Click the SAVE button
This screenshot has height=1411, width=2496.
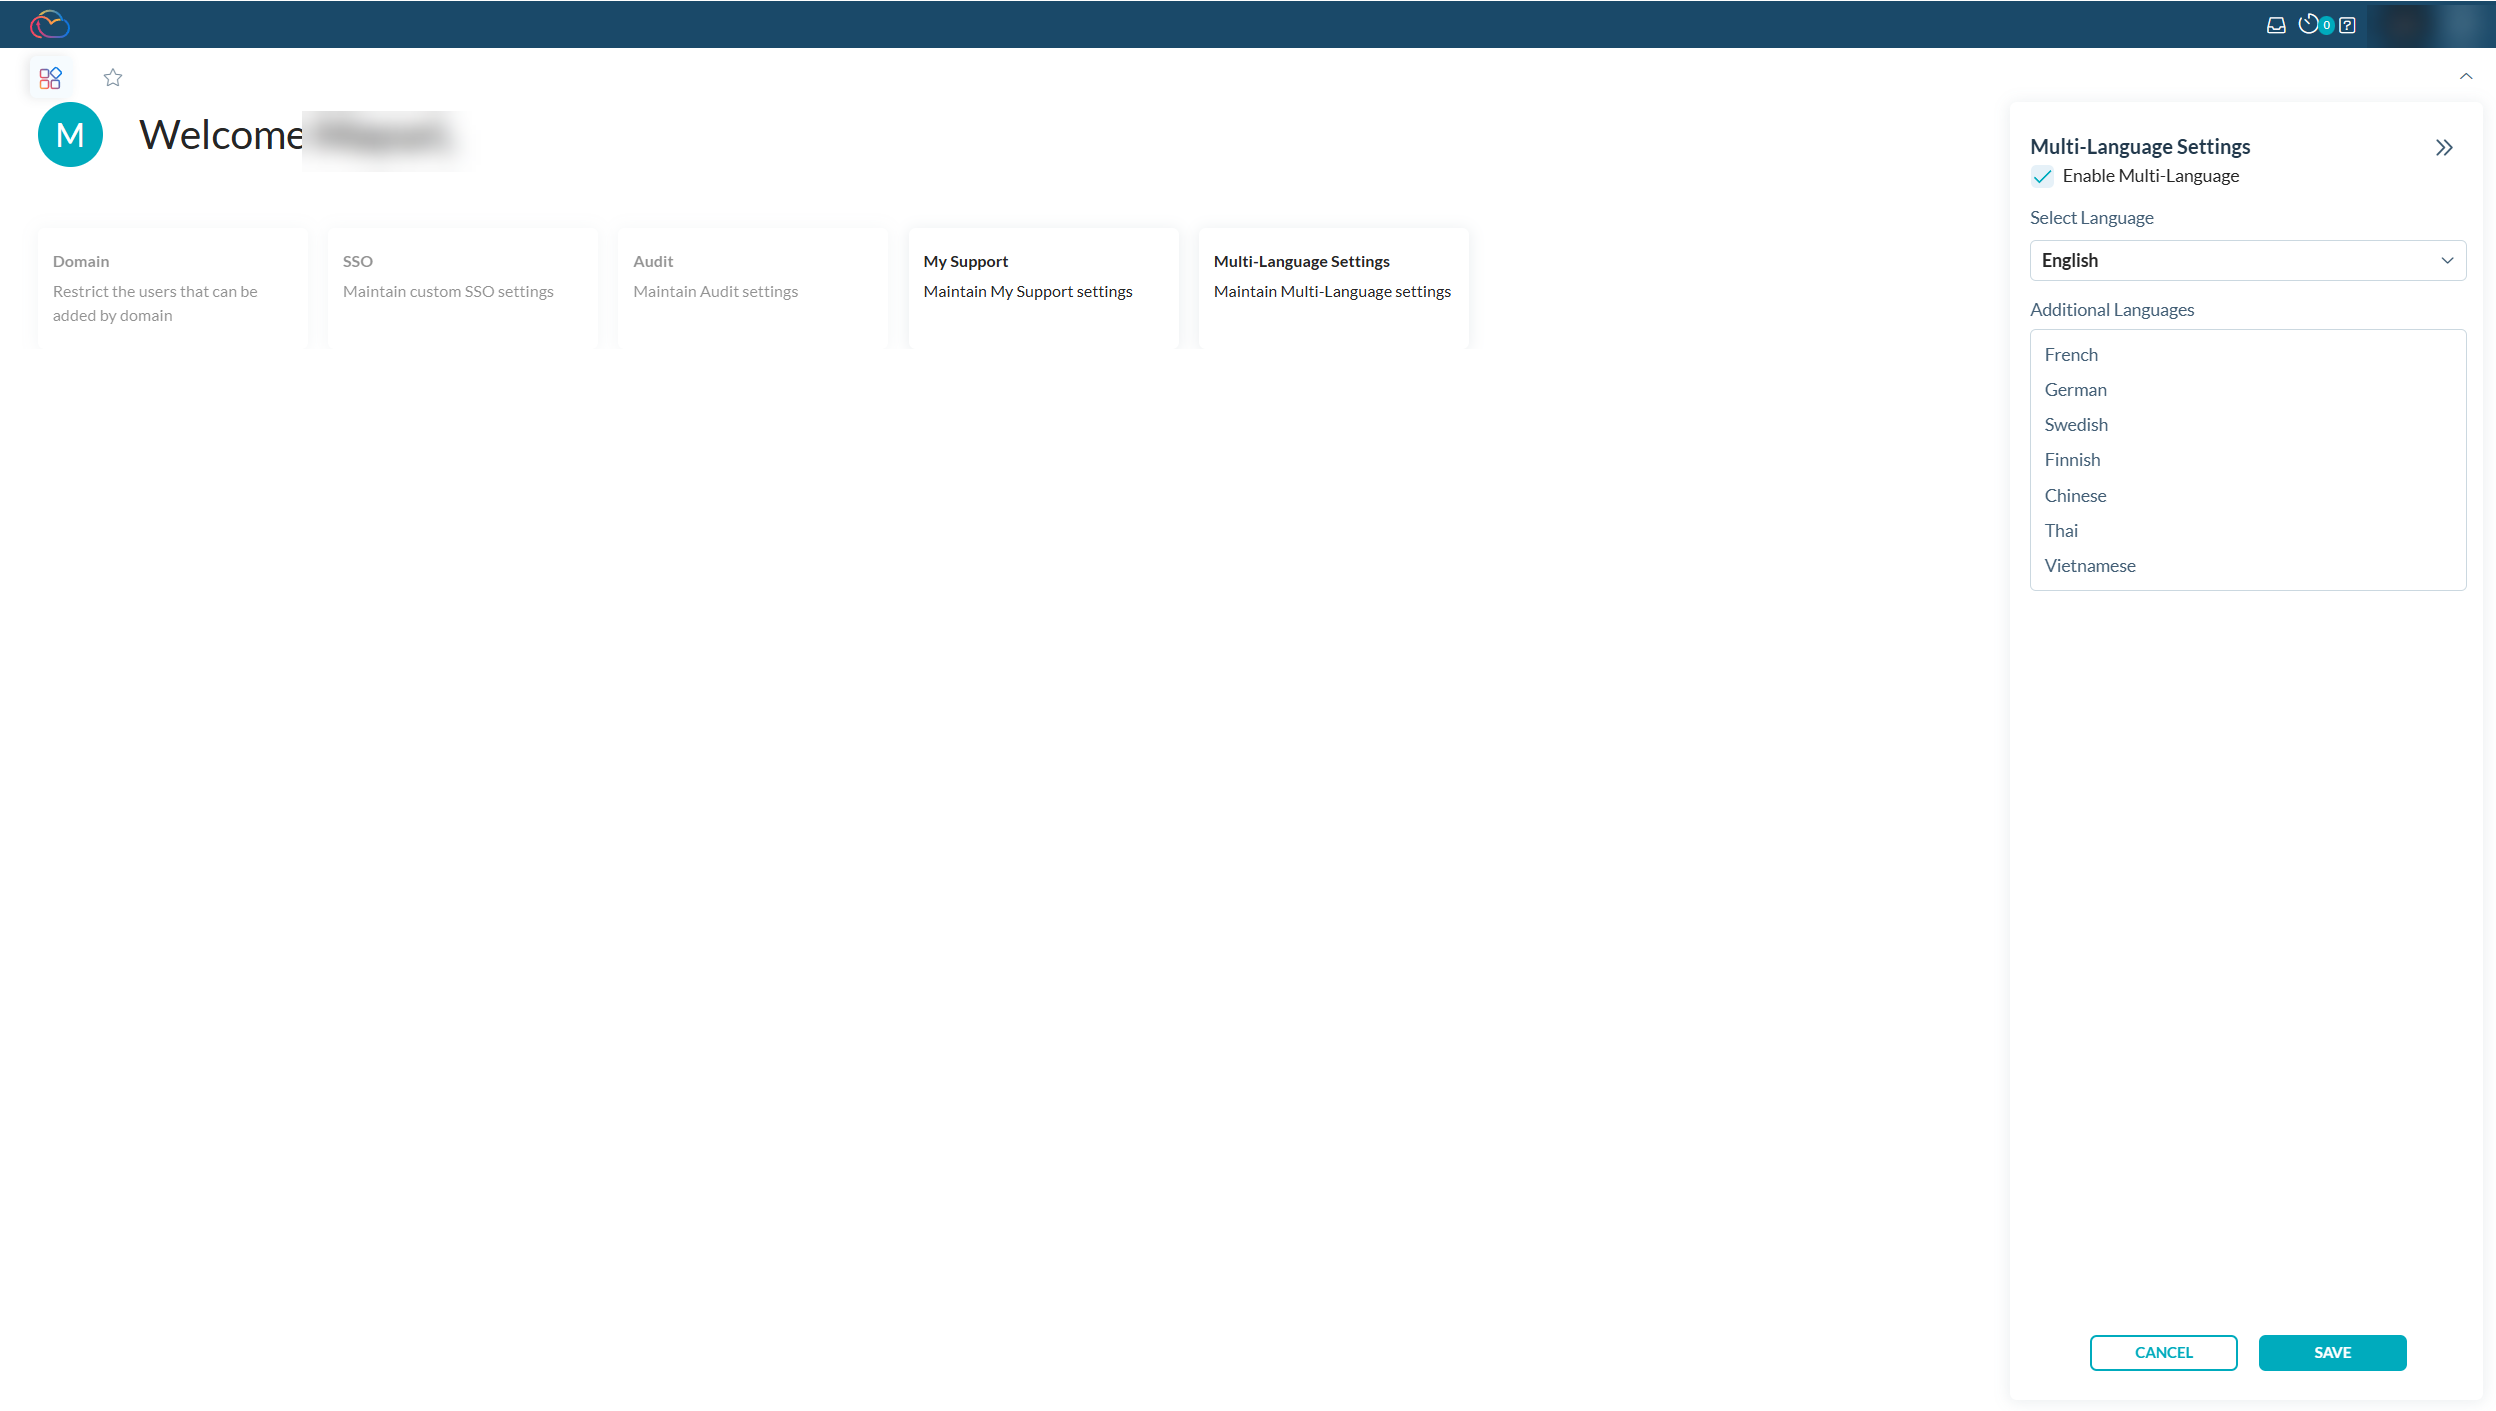pyautogui.click(x=2332, y=1352)
